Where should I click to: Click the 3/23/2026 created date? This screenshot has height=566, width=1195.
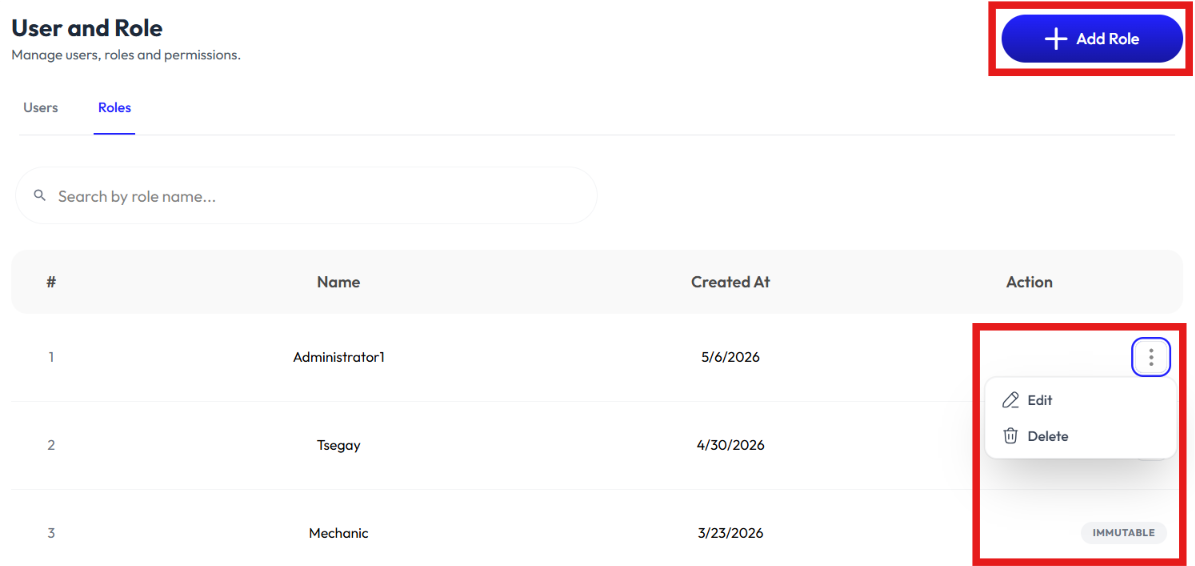point(730,533)
